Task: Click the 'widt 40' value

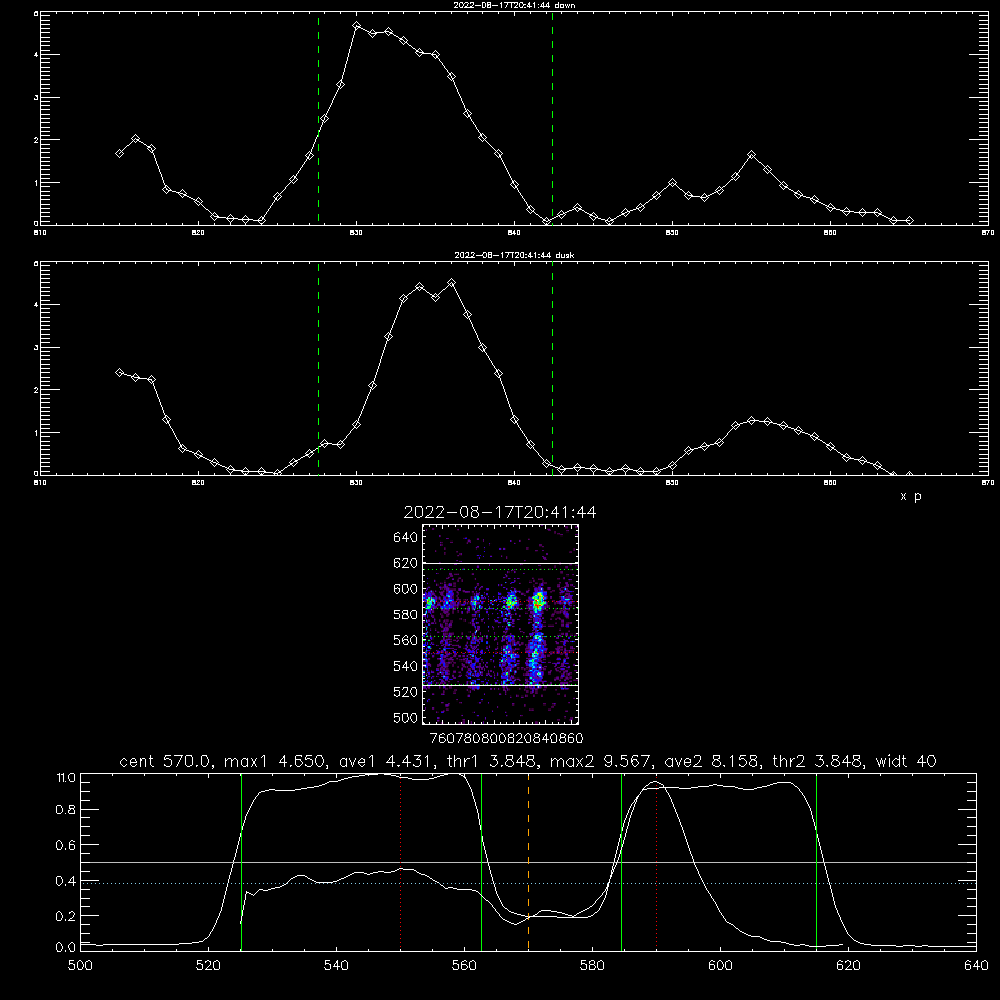Action: 906,761
